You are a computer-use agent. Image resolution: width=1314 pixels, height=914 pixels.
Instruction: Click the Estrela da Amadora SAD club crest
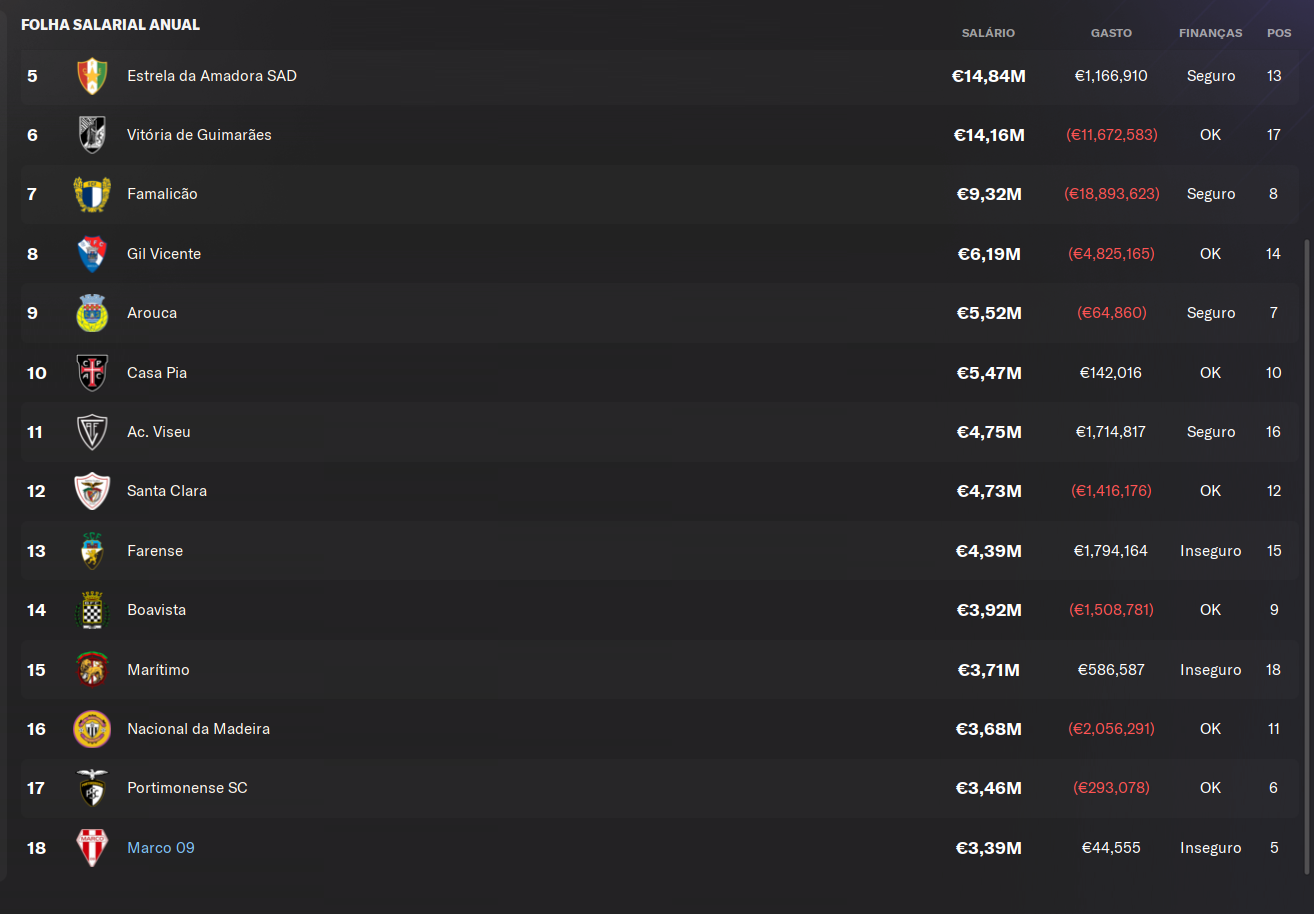tap(92, 76)
